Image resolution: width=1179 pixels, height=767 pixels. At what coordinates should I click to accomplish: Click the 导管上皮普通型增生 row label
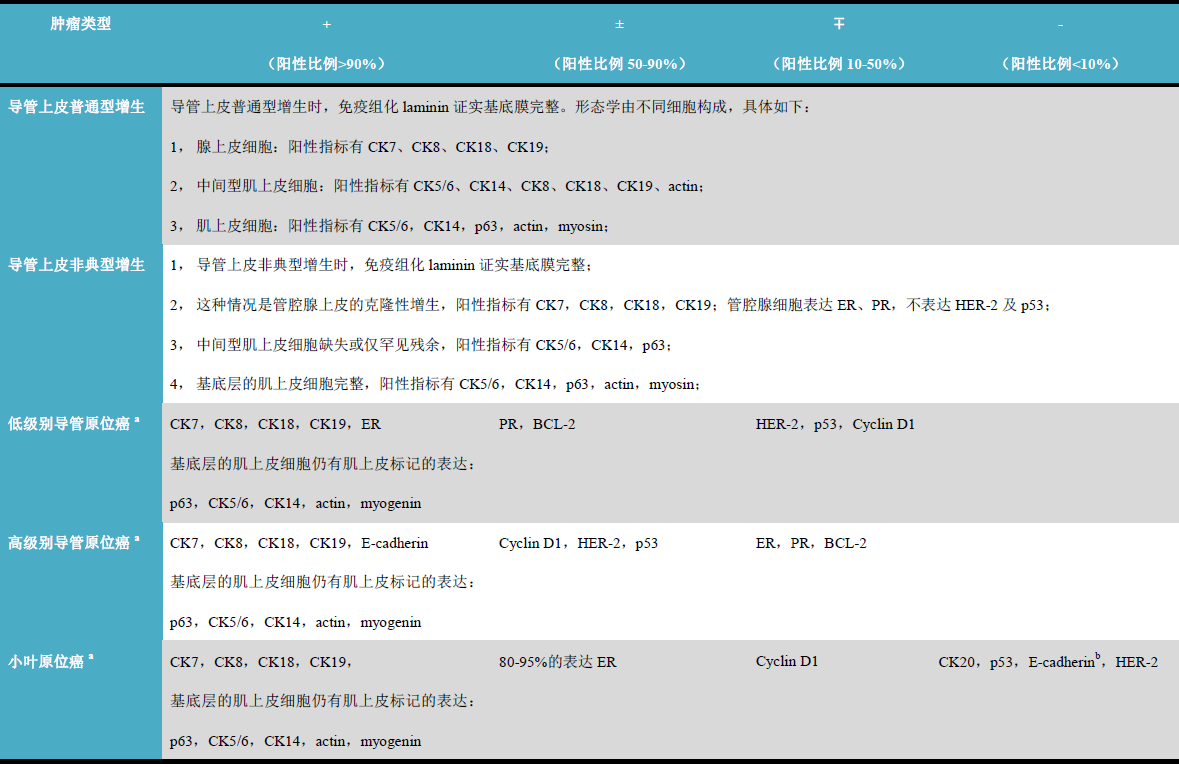[x=78, y=106]
